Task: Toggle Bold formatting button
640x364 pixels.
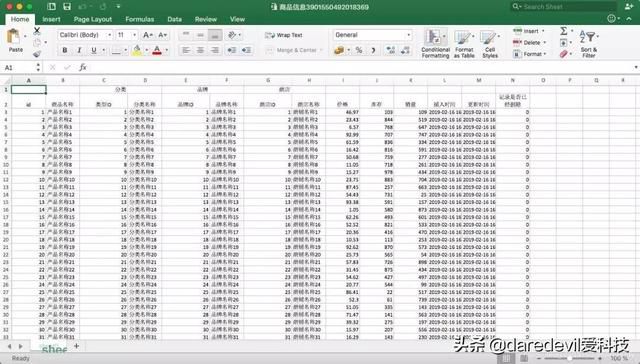Action: point(64,50)
